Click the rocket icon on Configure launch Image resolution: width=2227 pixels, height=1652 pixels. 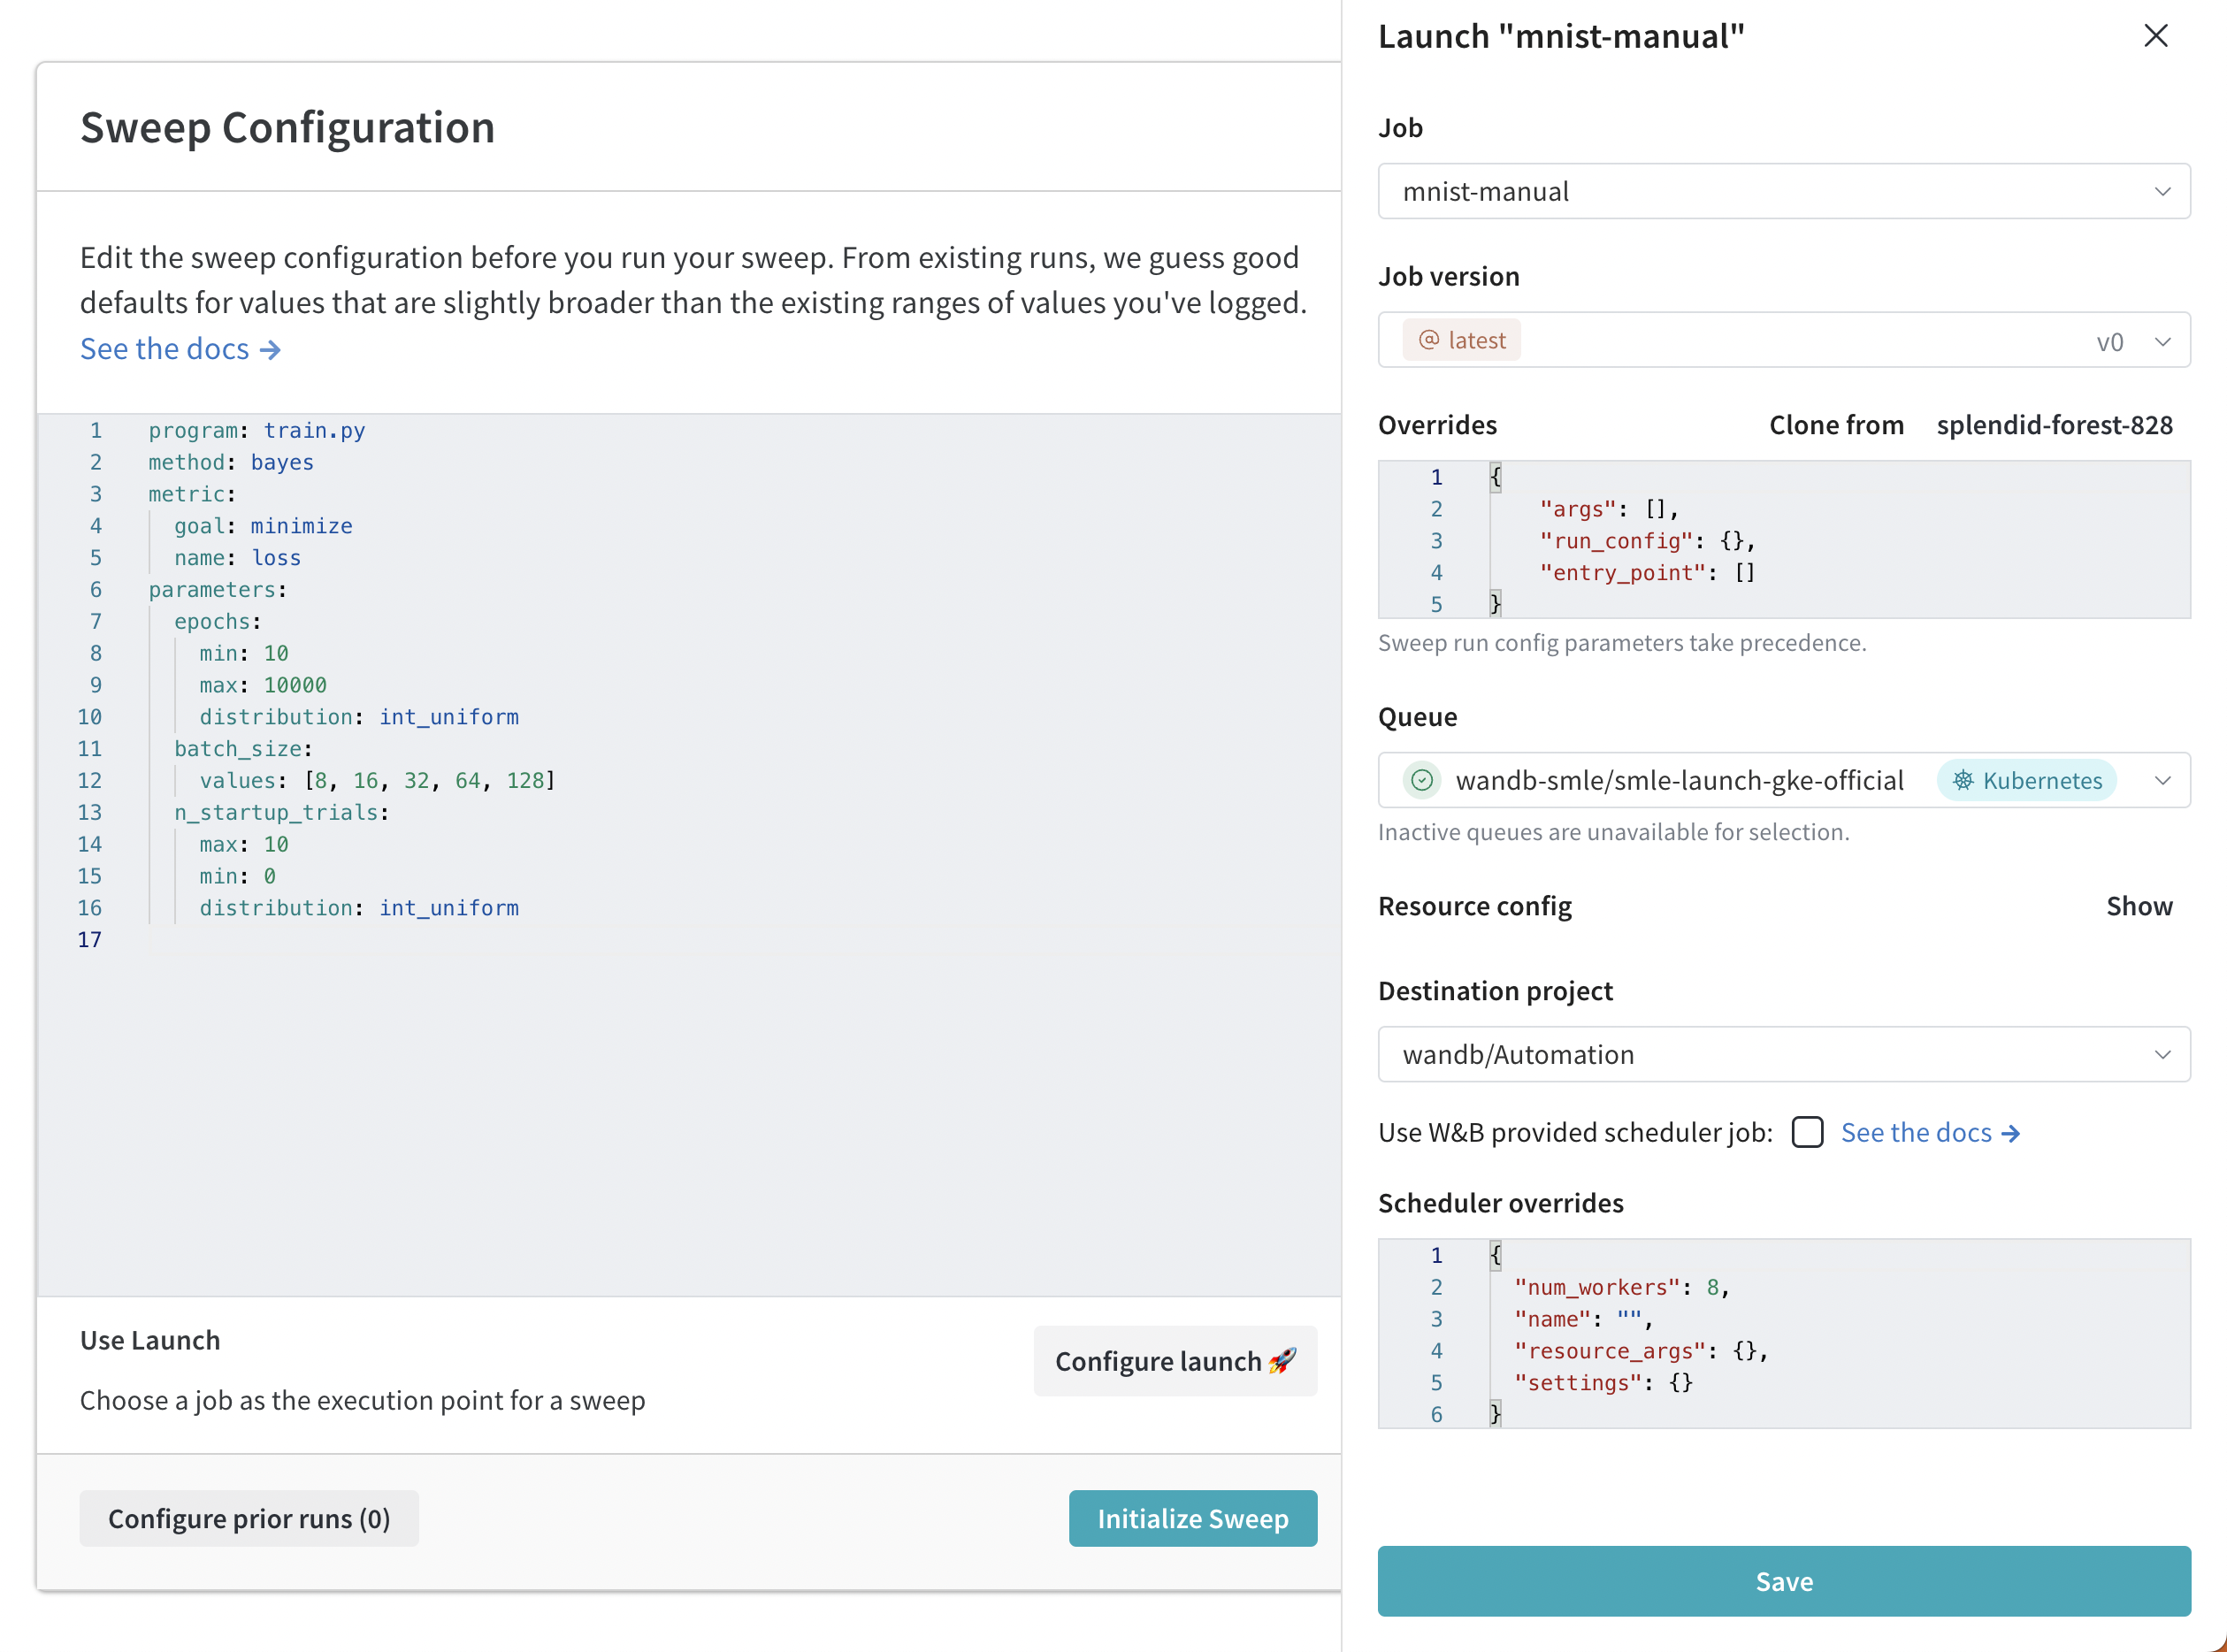pos(1282,1360)
